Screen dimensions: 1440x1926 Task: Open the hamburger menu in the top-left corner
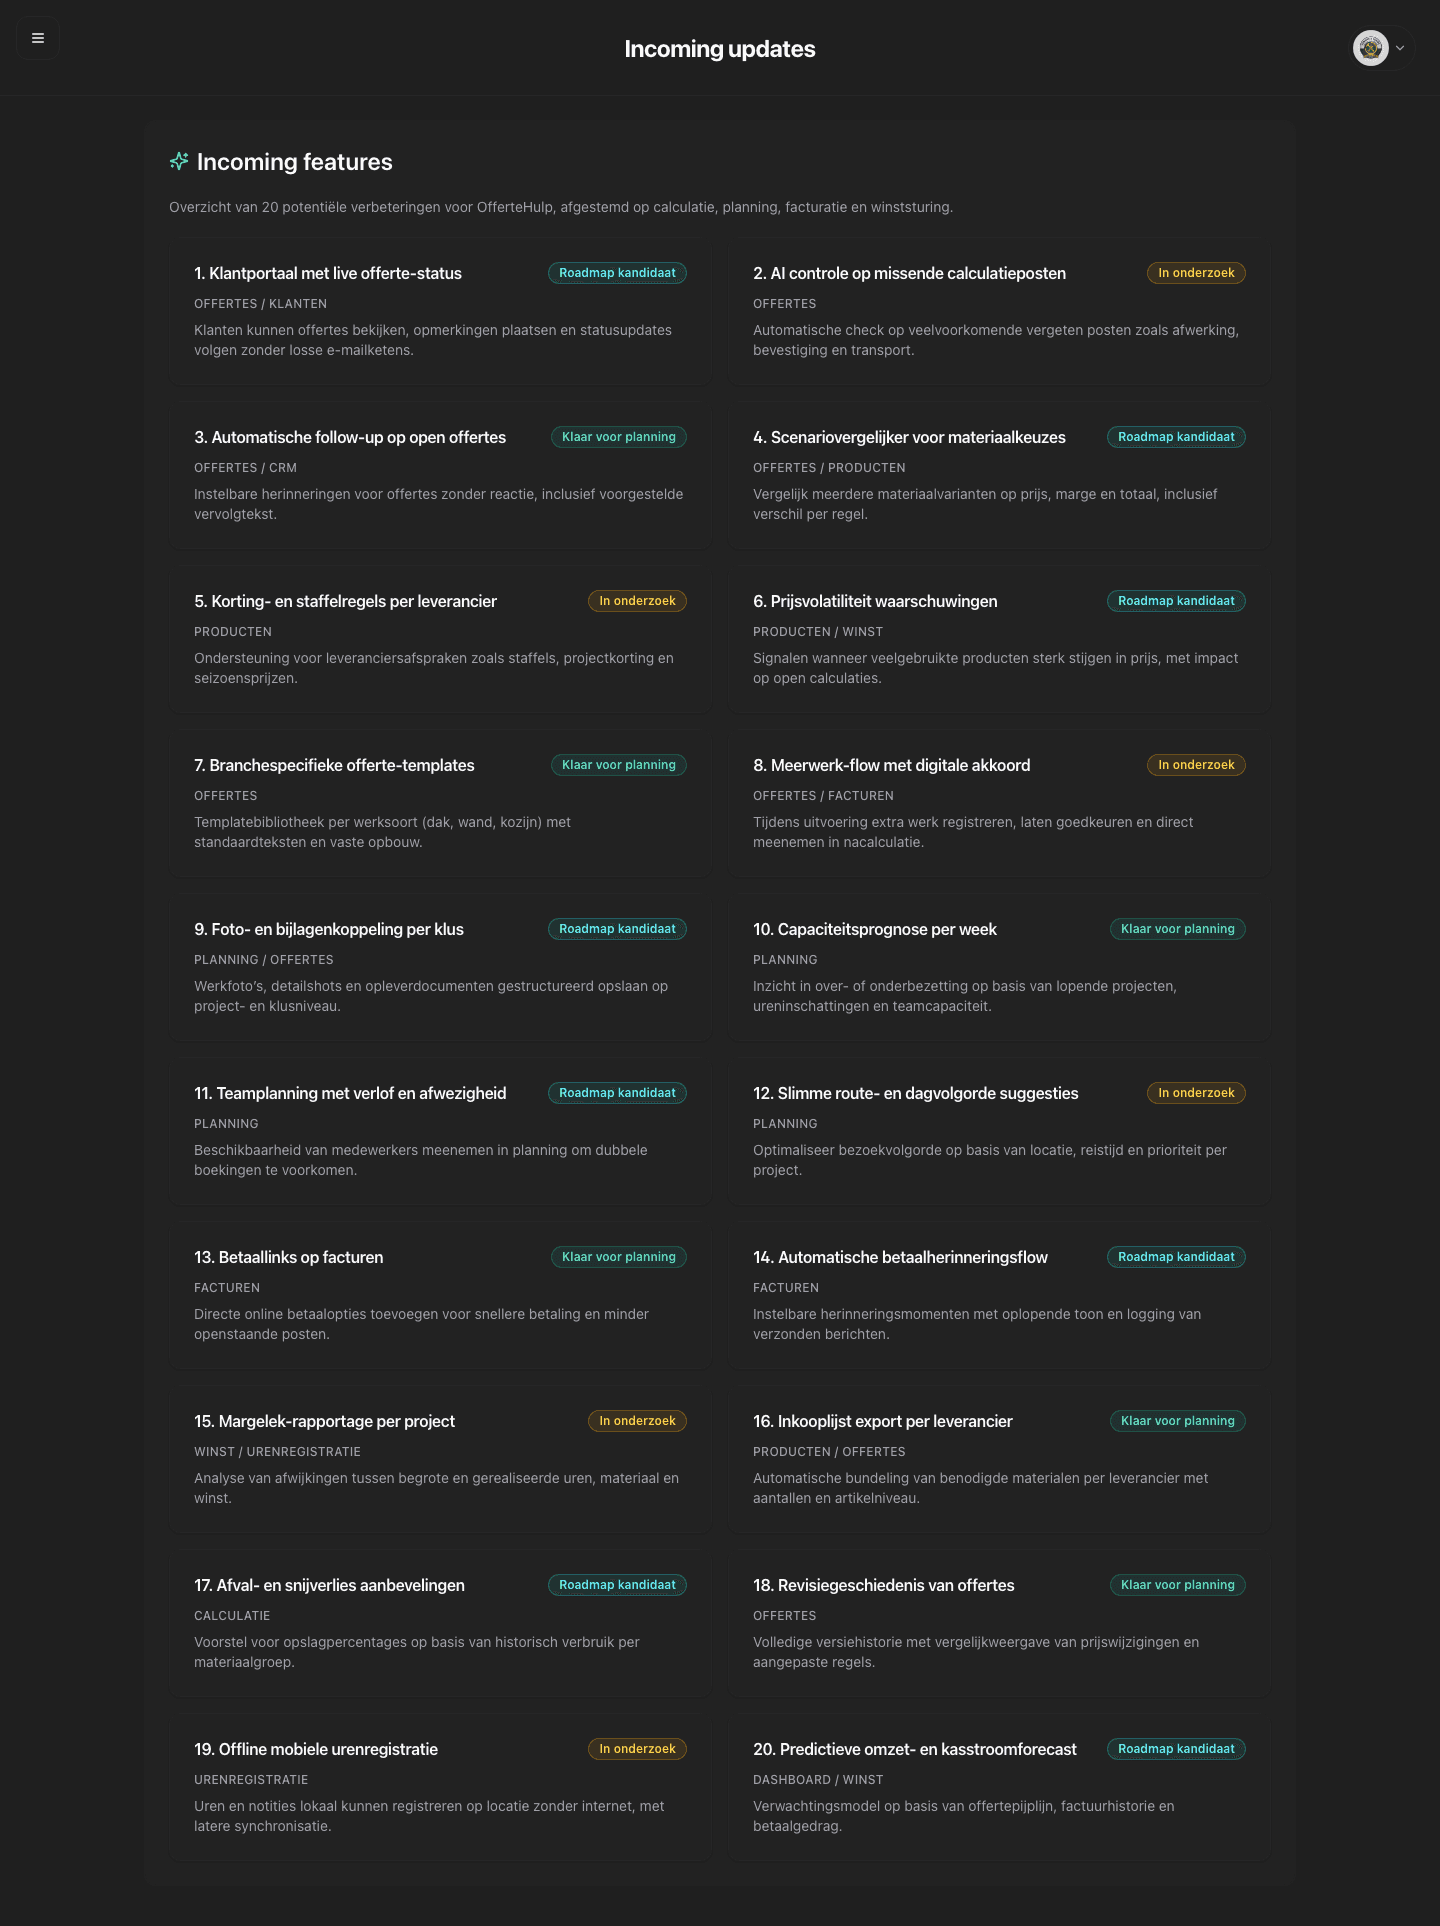pyautogui.click(x=38, y=38)
